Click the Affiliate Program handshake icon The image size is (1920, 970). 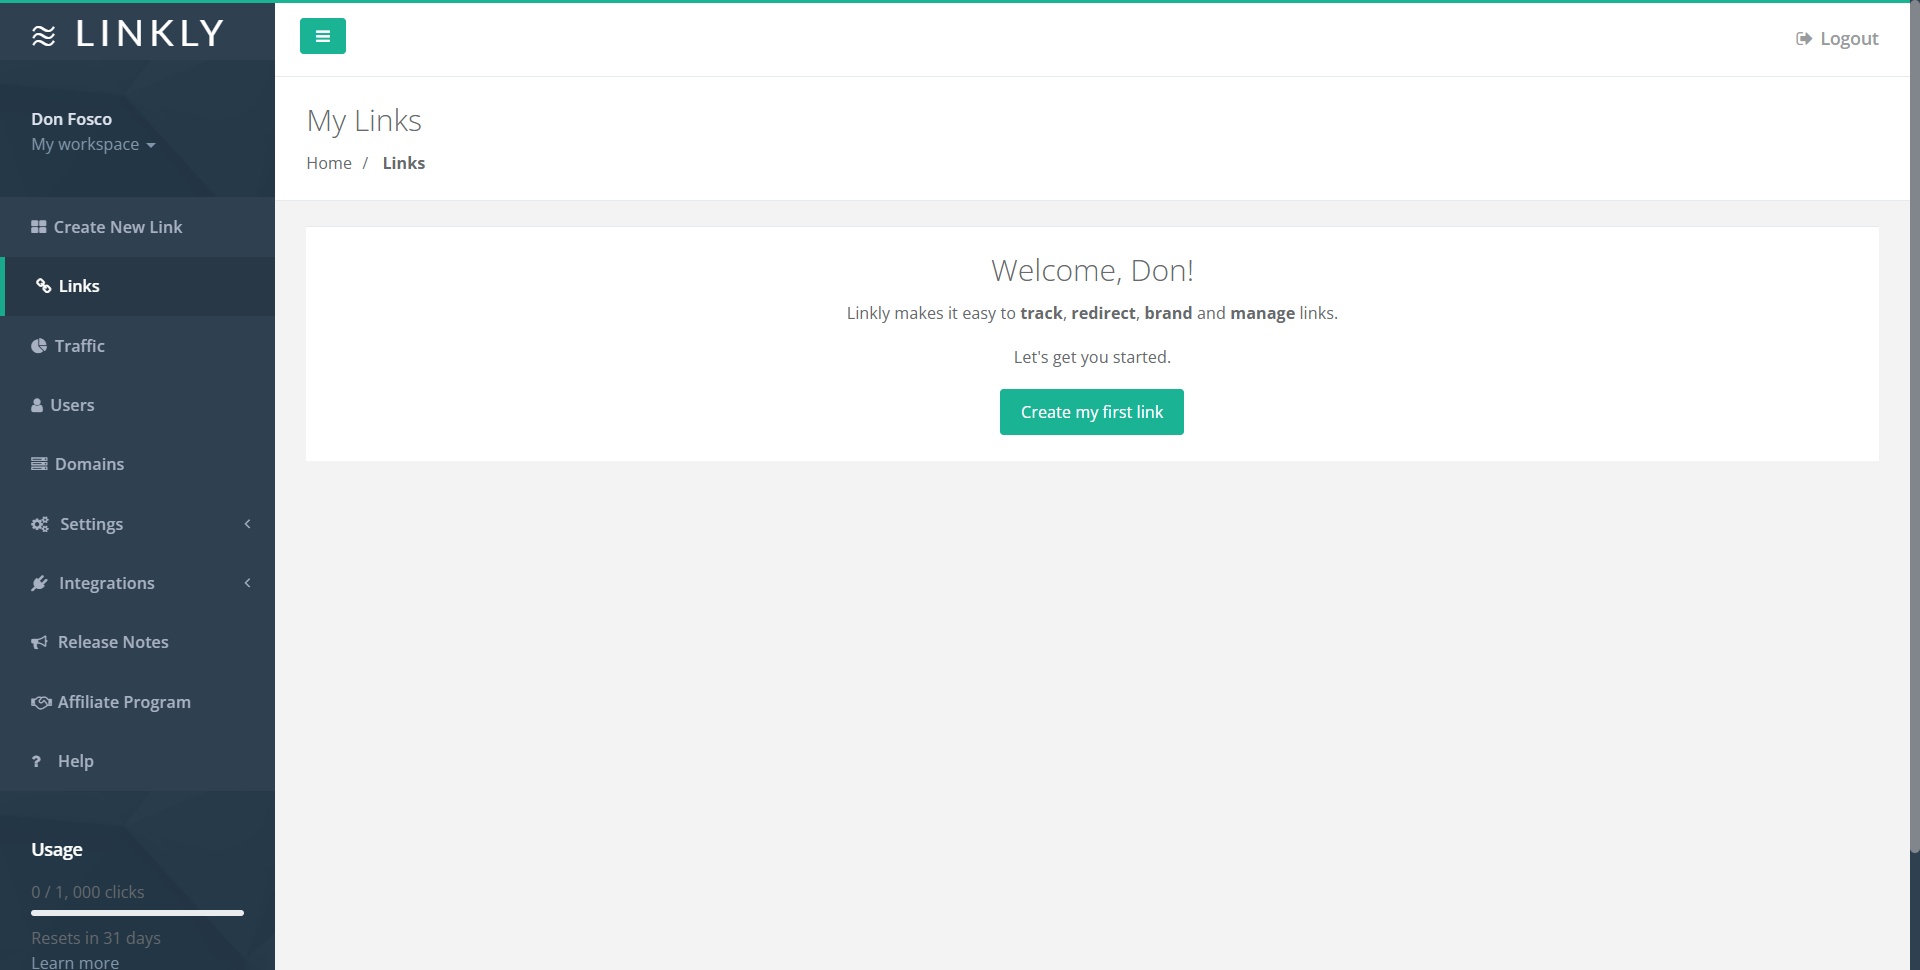click(41, 702)
